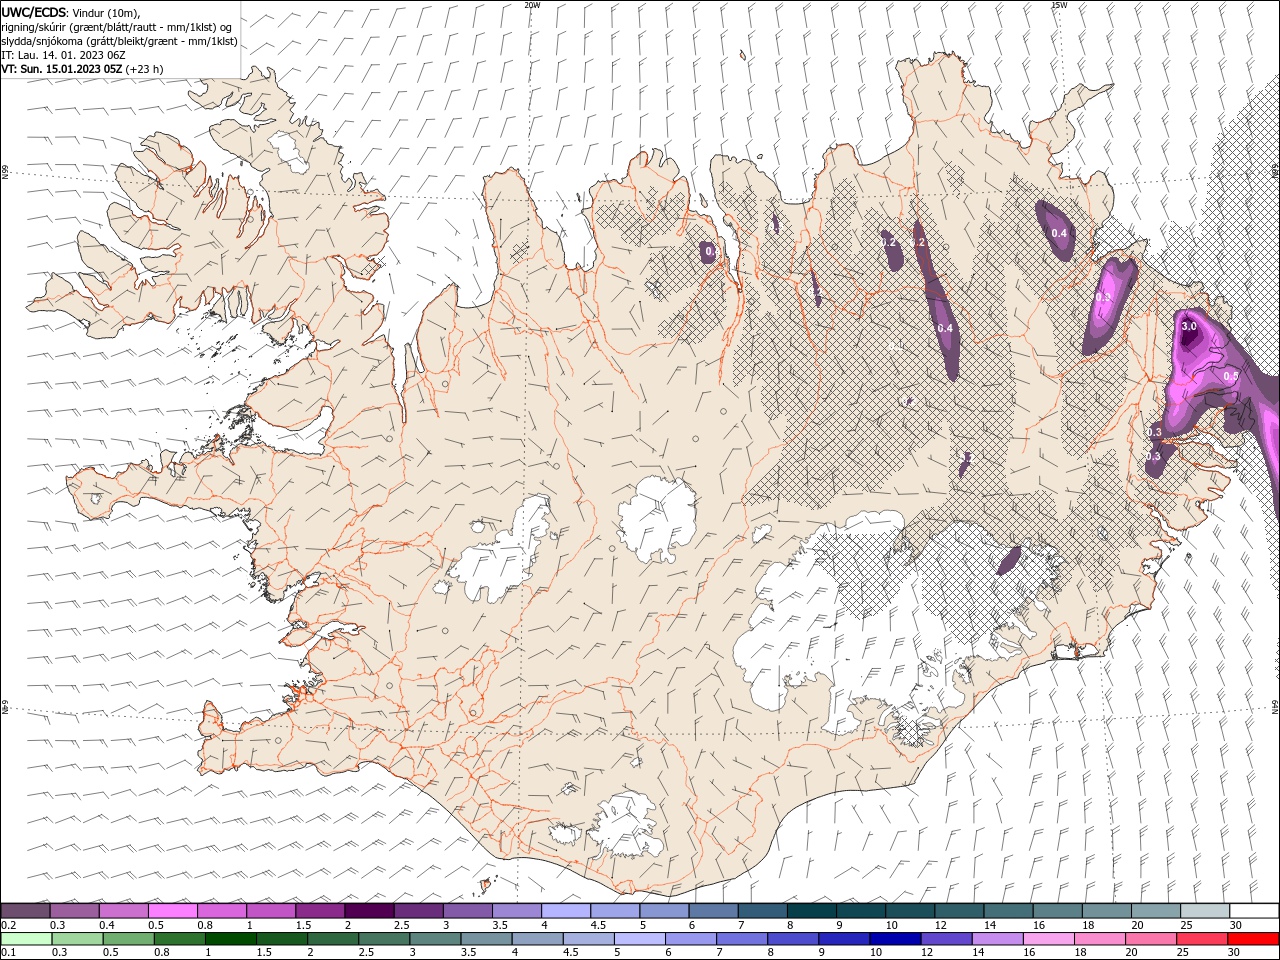Choose the lower legend swatch starting at 2.5
Viewport: 1280px width, 960px height.
tap(384, 939)
